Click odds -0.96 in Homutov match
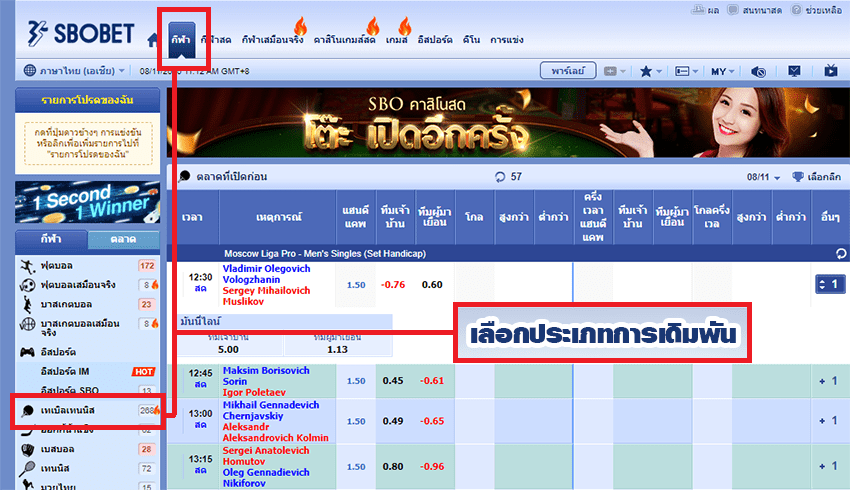Image resolution: width=850 pixels, height=490 pixels. (432, 466)
